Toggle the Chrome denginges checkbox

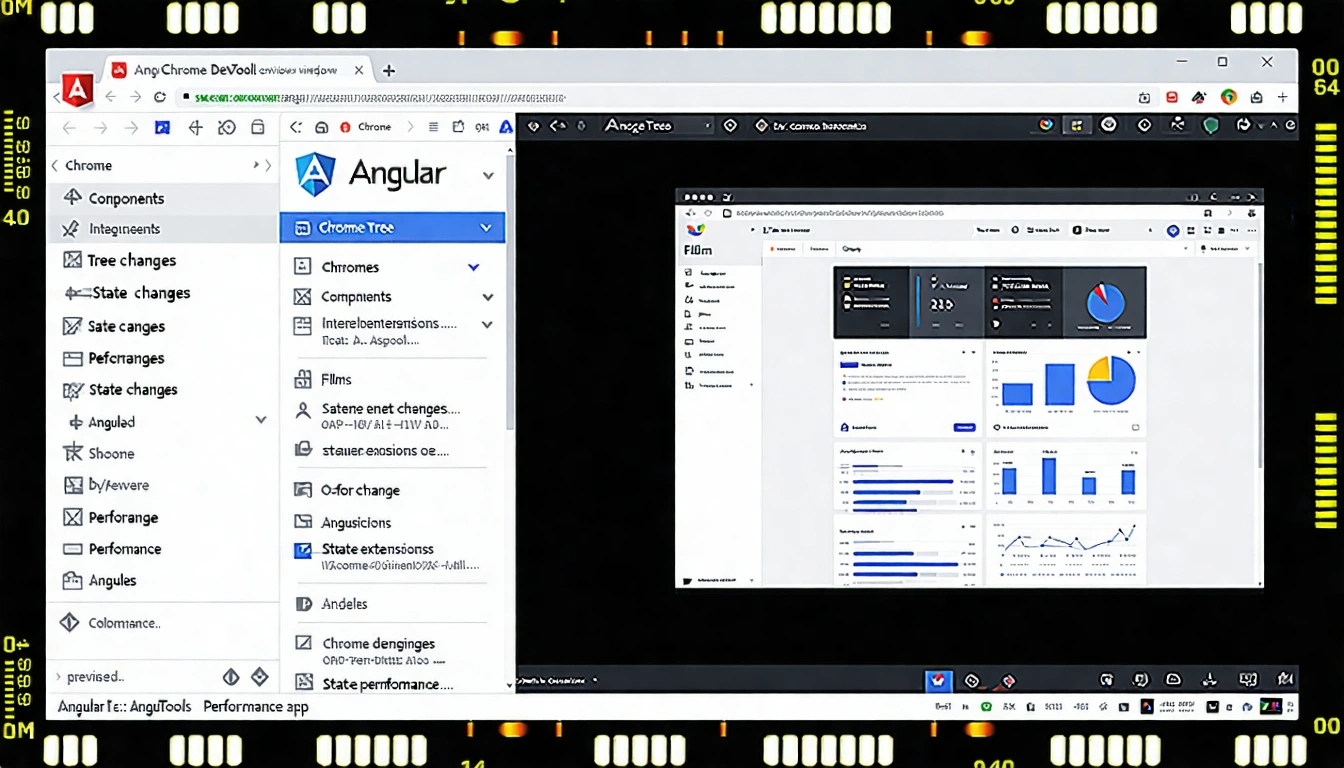(303, 644)
